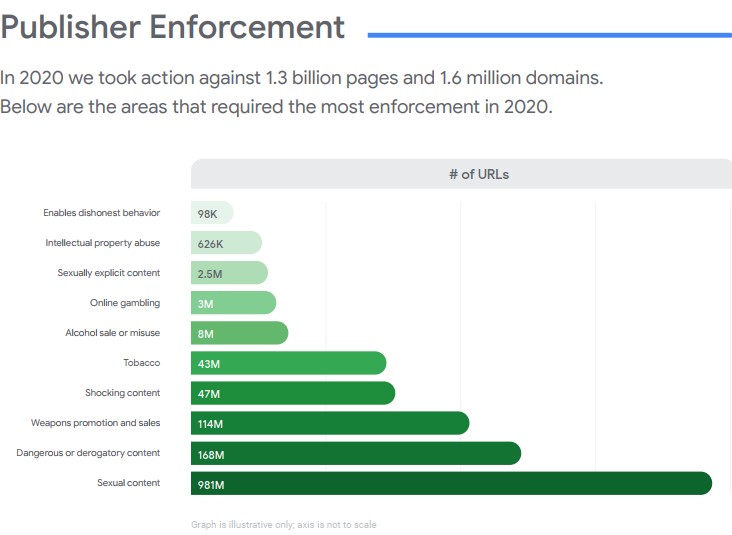The image size is (732, 535).
Task: Pick the 3M online gambling bar
Action: point(232,303)
